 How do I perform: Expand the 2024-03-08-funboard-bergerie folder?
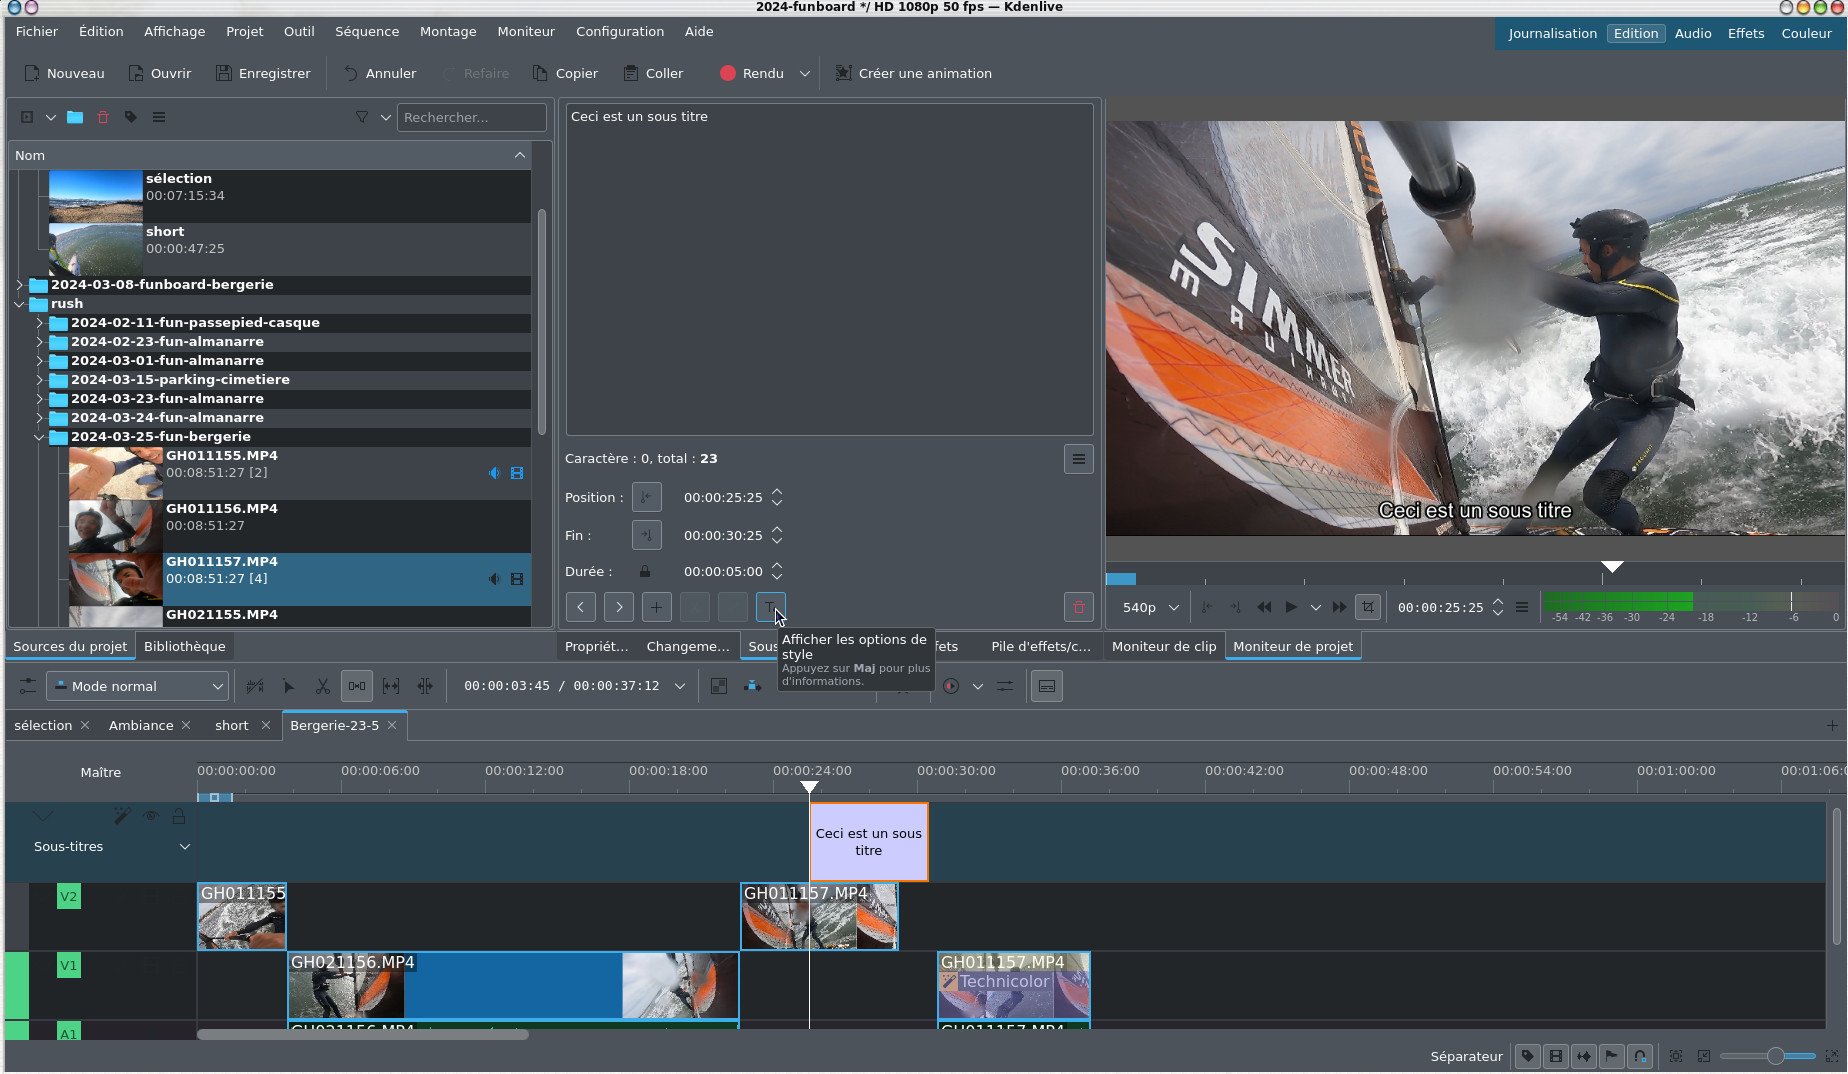19,285
